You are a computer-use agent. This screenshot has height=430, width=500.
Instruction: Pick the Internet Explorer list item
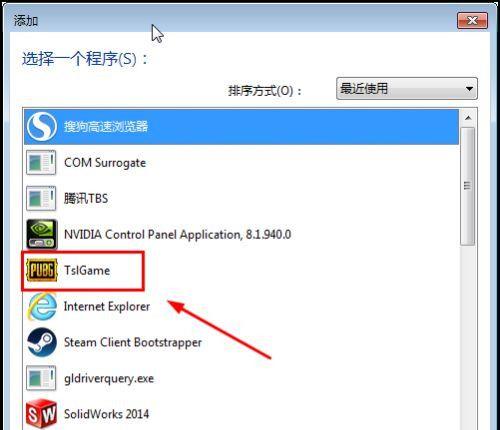242,306
